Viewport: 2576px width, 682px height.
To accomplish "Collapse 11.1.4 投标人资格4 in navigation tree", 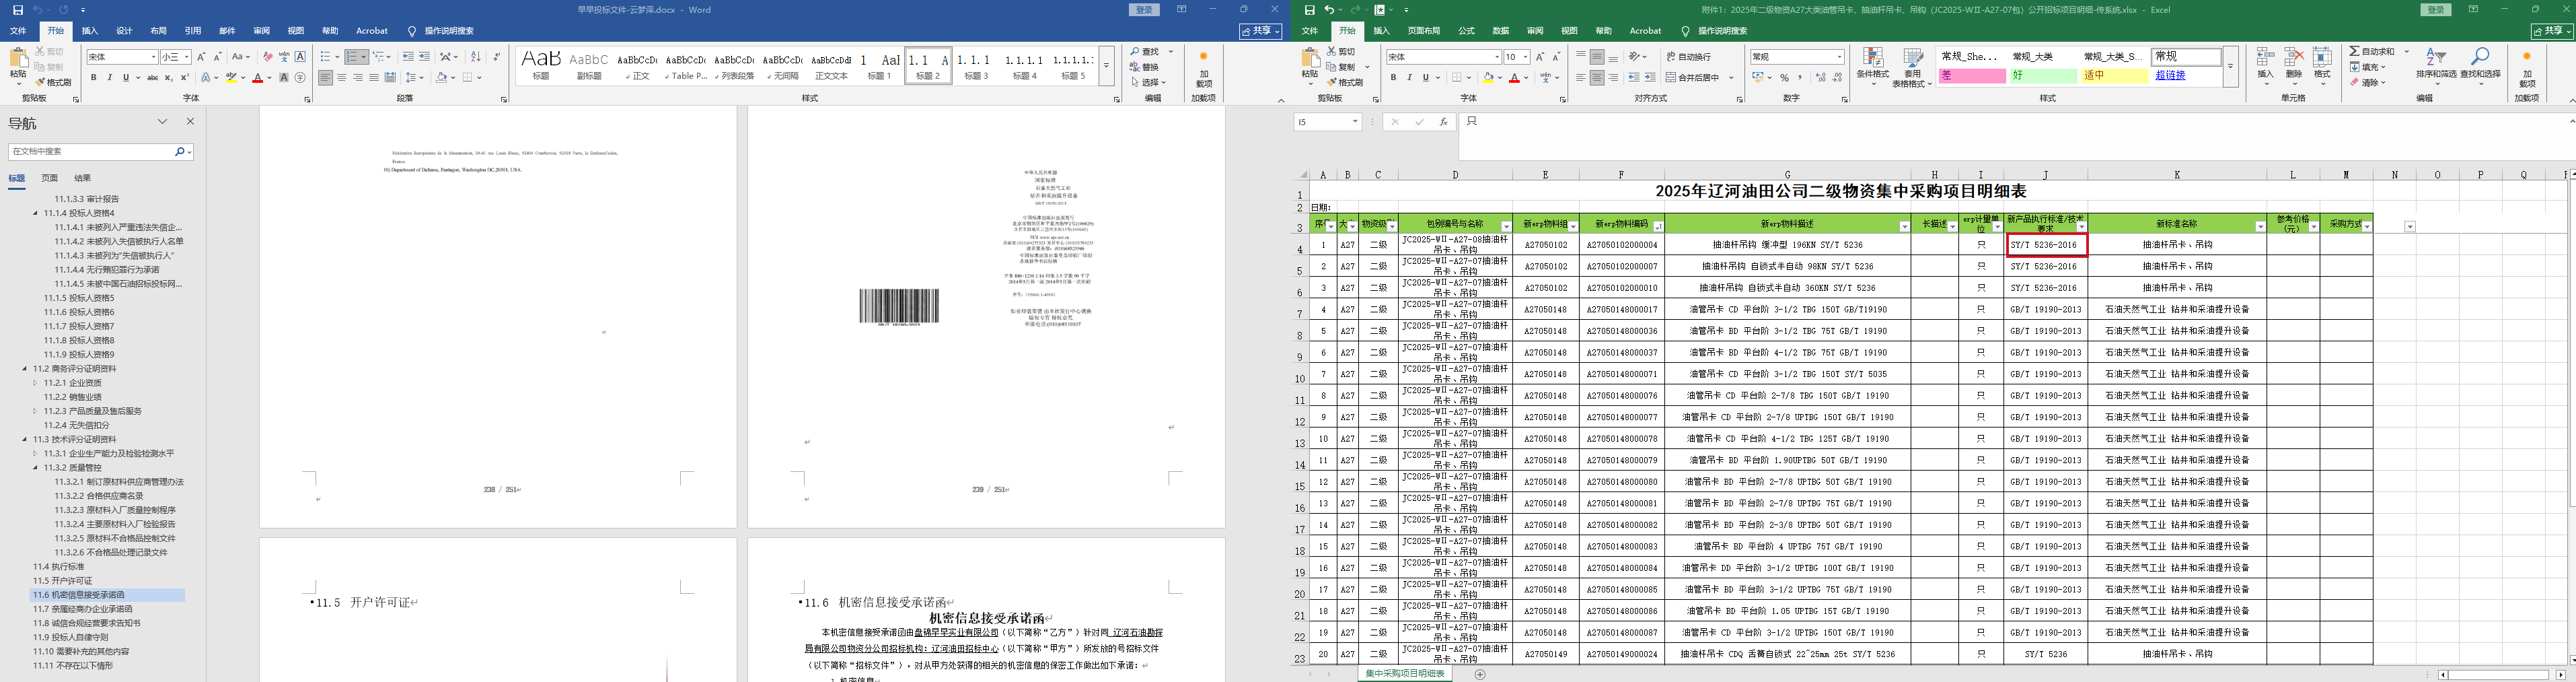I will pyautogui.click(x=36, y=213).
